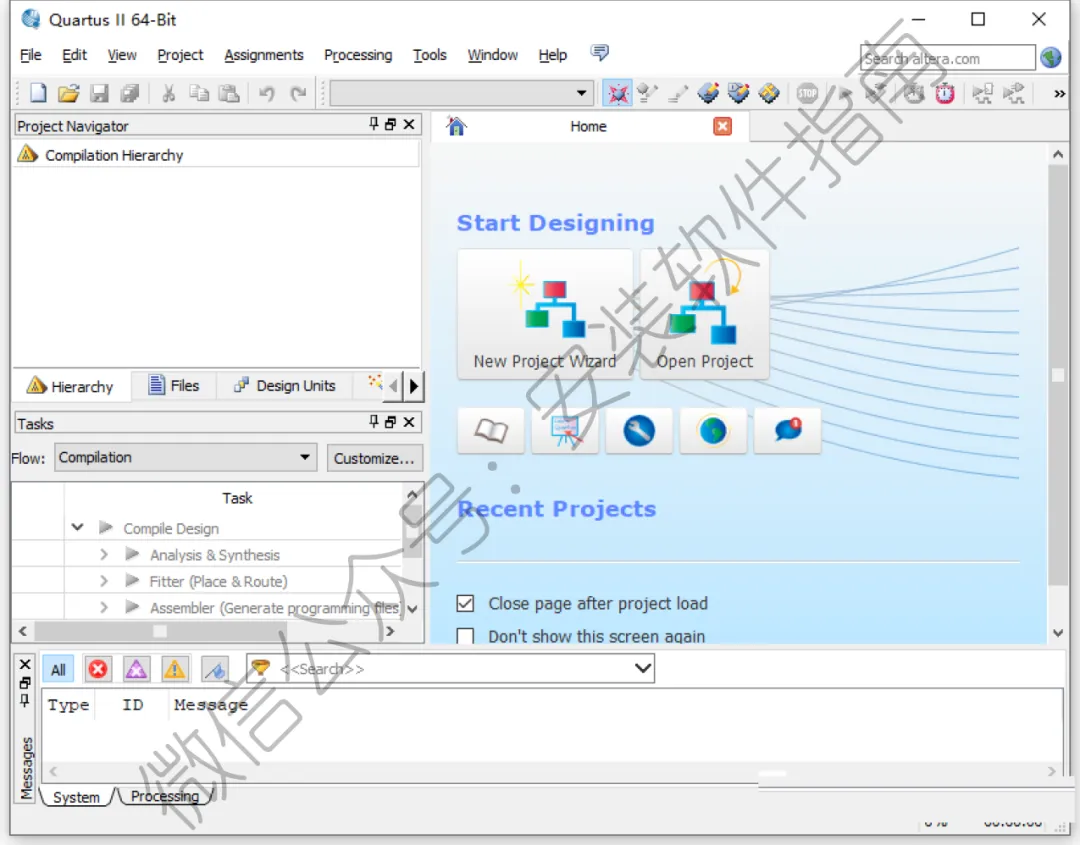Image resolution: width=1080 pixels, height=845 pixels.
Task: Click the Home page vertical scrollbar down arrow
Action: [1058, 633]
